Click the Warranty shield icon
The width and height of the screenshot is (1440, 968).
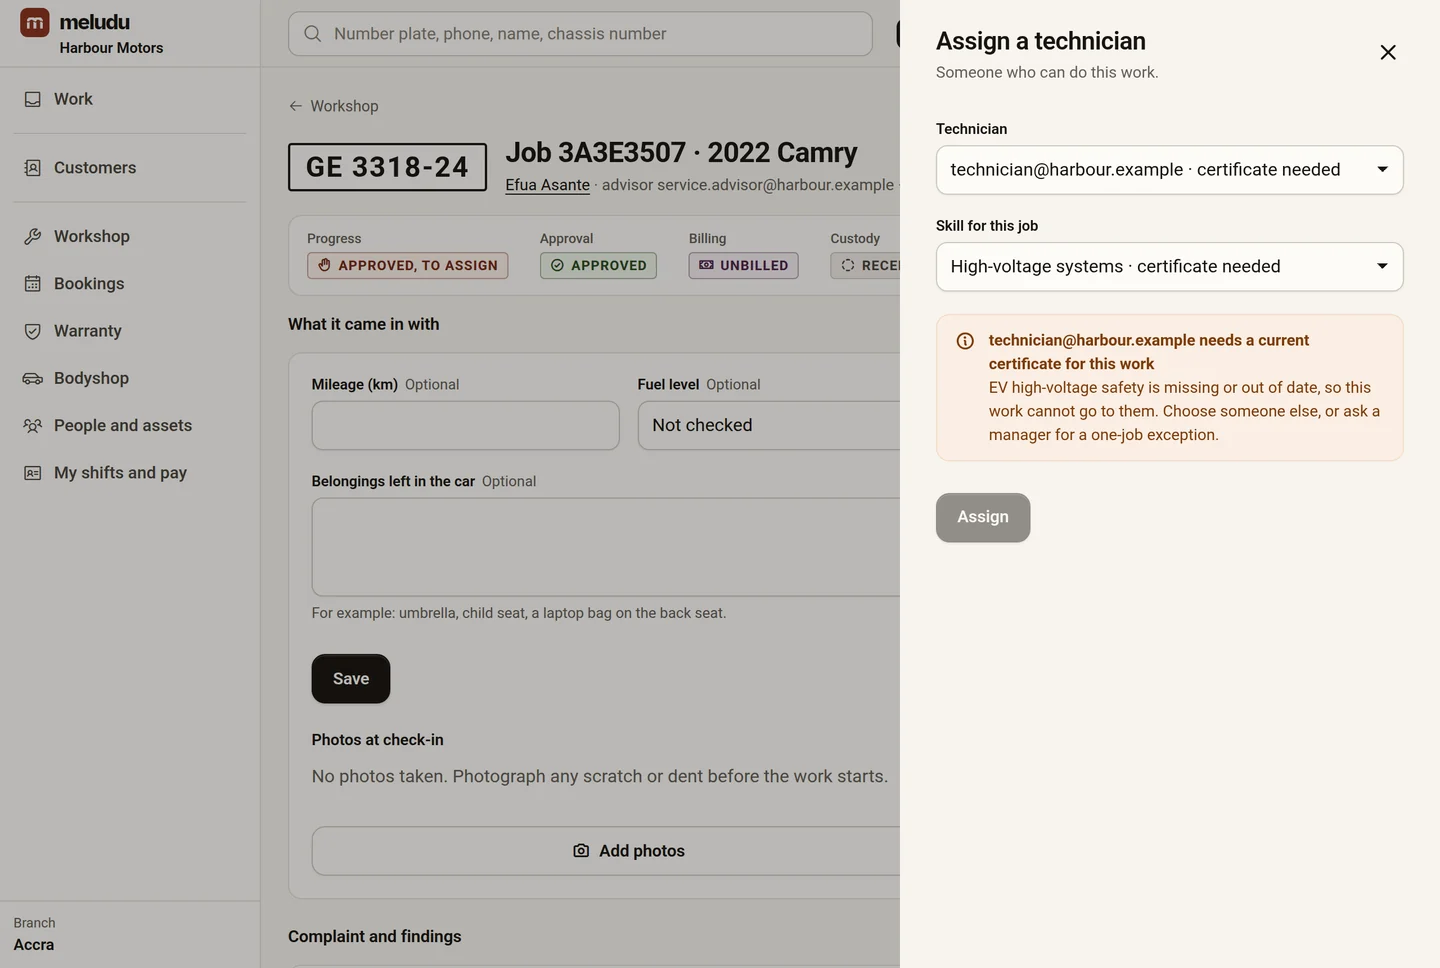(x=33, y=331)
